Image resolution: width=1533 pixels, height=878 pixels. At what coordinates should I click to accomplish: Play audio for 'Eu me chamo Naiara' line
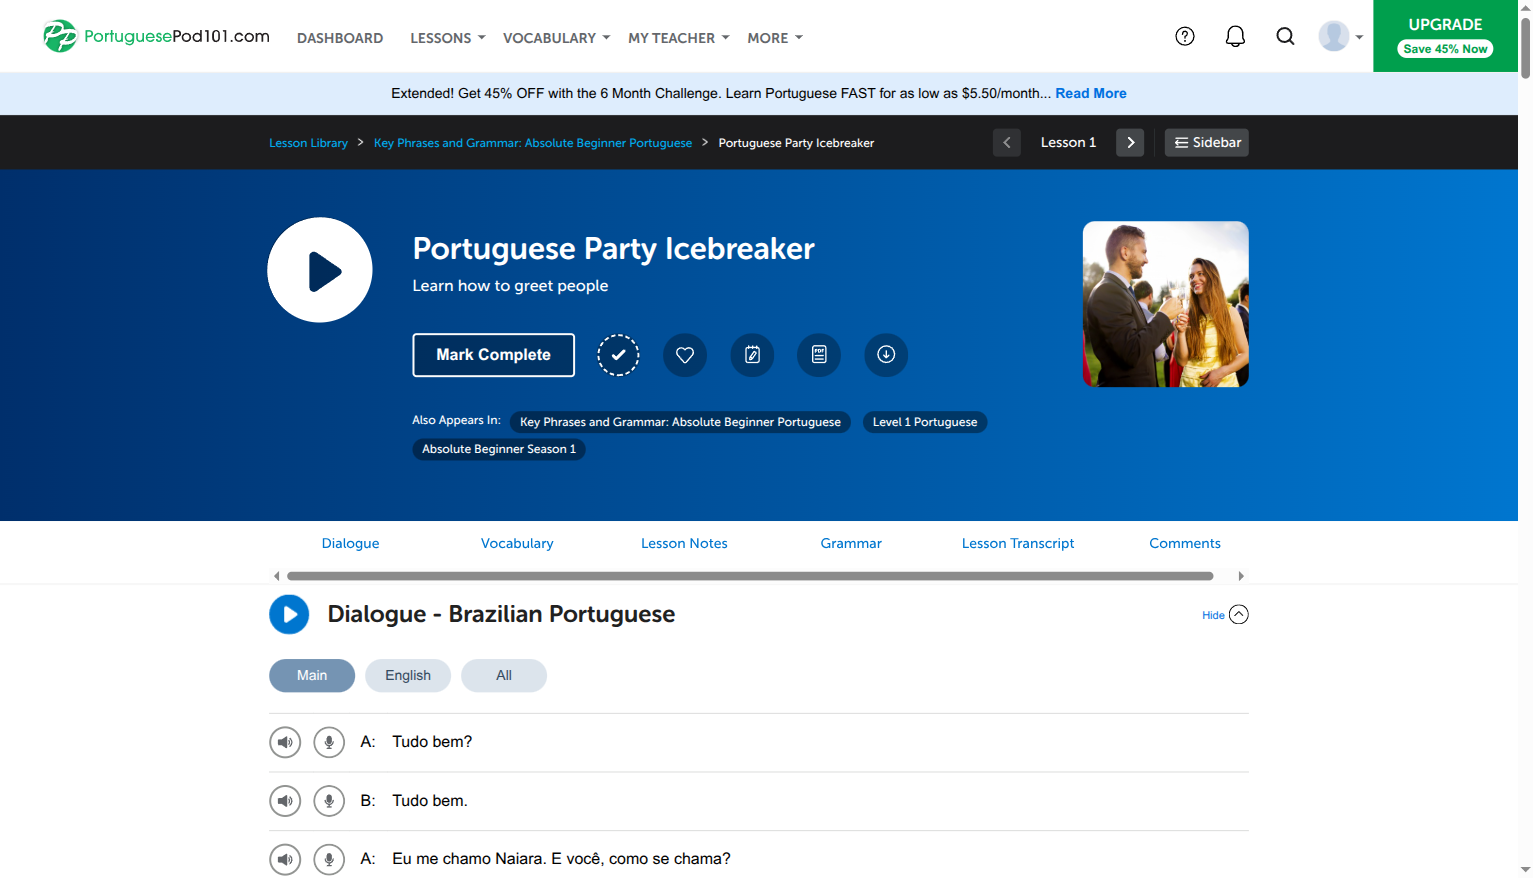point(285,859)
